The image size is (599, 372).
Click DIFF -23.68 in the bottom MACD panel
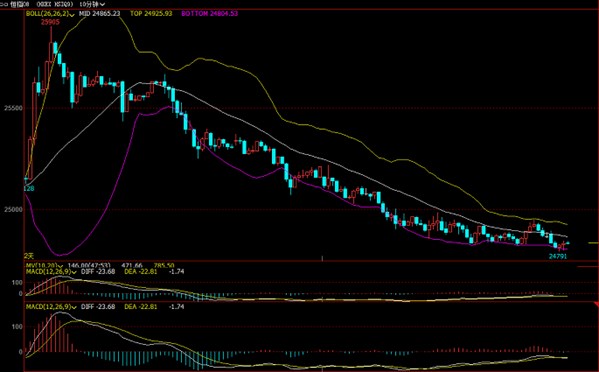[98, 307]
